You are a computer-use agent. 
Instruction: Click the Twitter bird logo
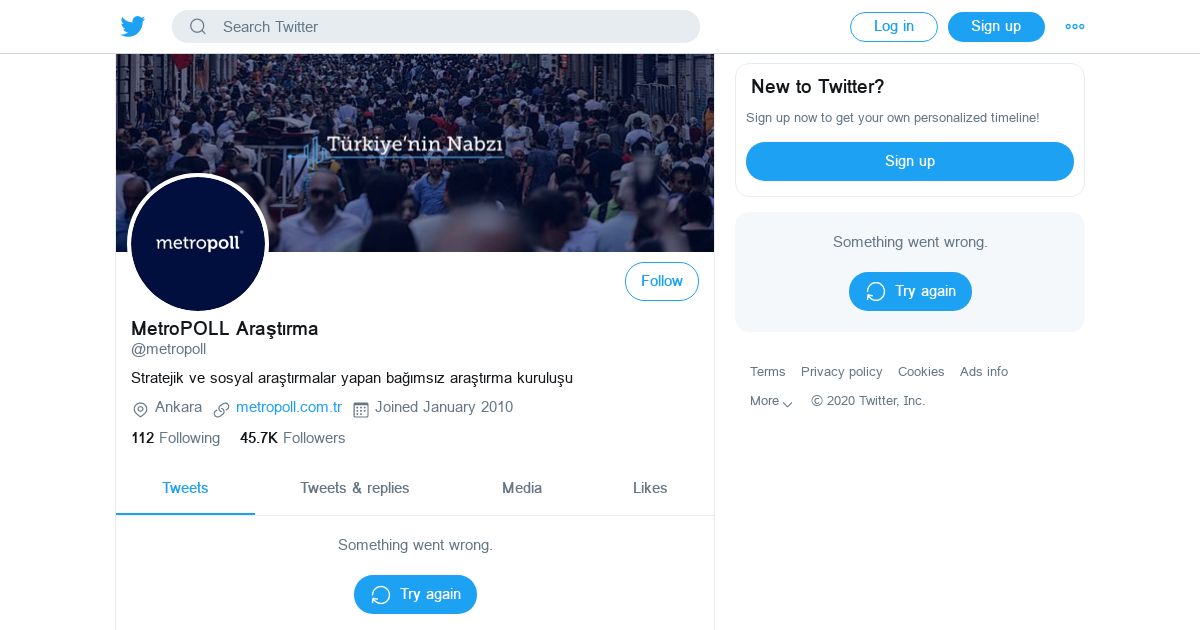(x=133, y=27)
